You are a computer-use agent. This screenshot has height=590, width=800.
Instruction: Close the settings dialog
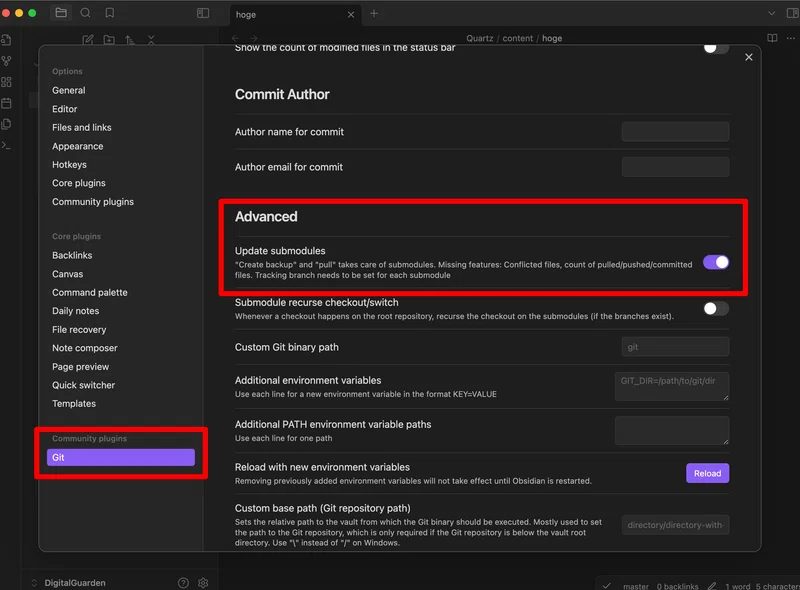748,57
